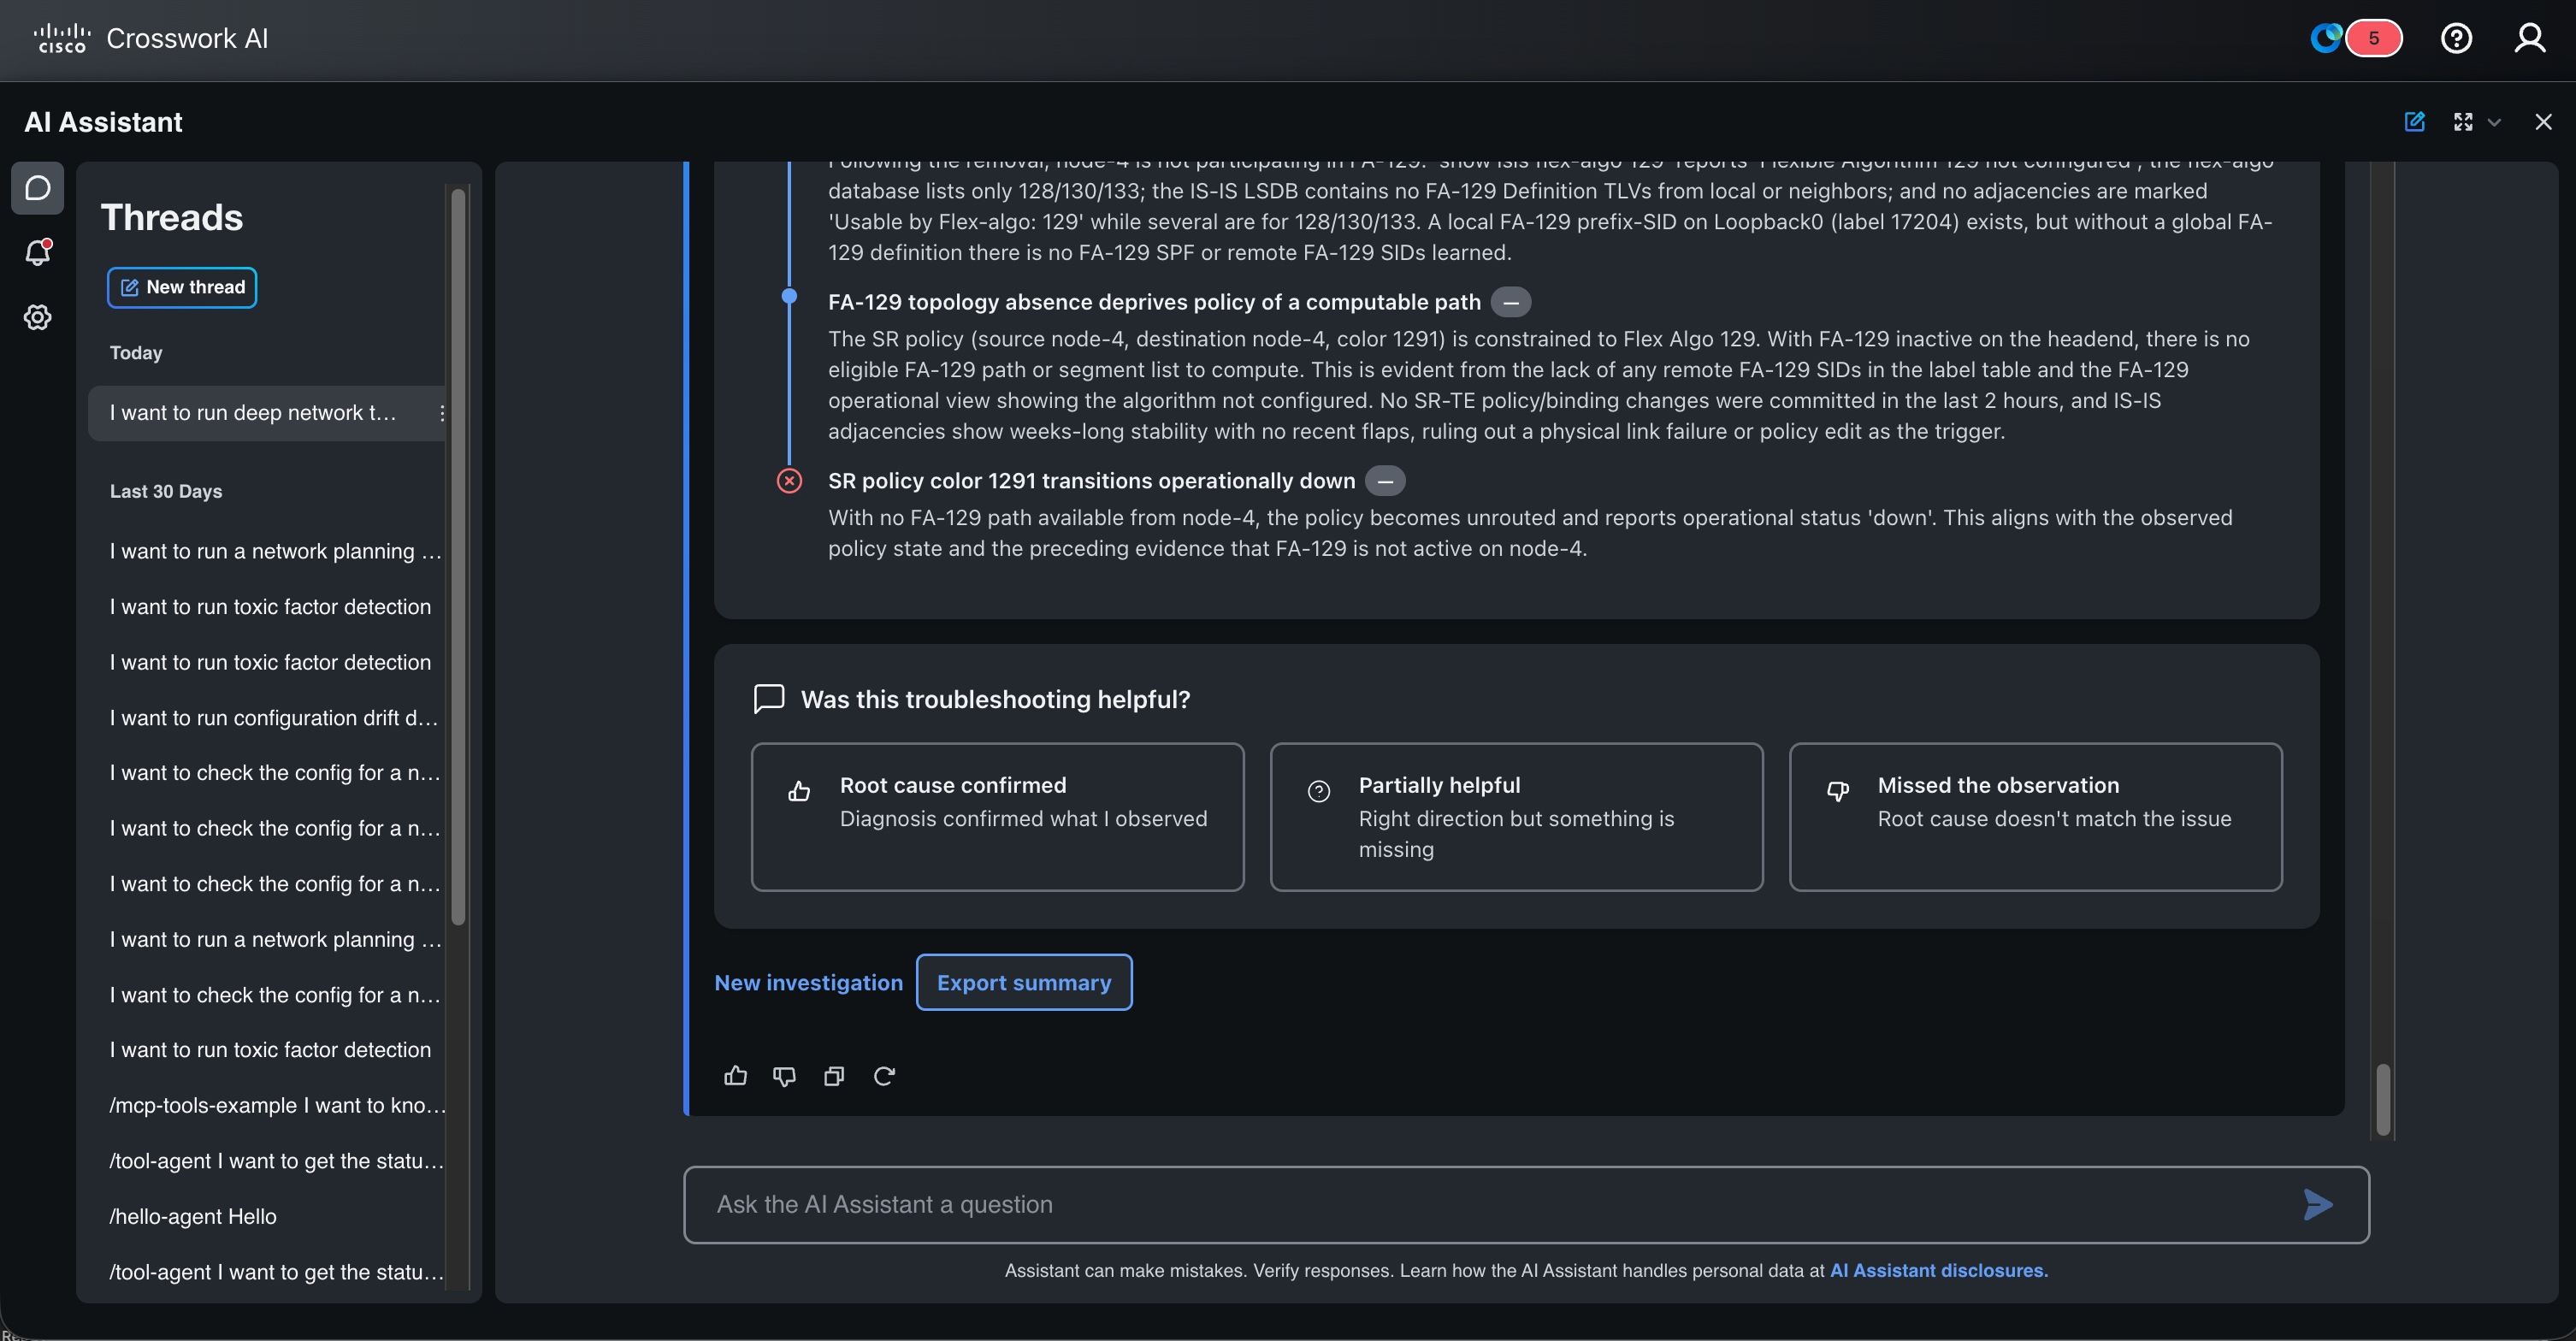Image resolution: width=2576 pixels, height=1341 pixels.
Task: Copy the assistant response
Action: (x=834, y=1076)
